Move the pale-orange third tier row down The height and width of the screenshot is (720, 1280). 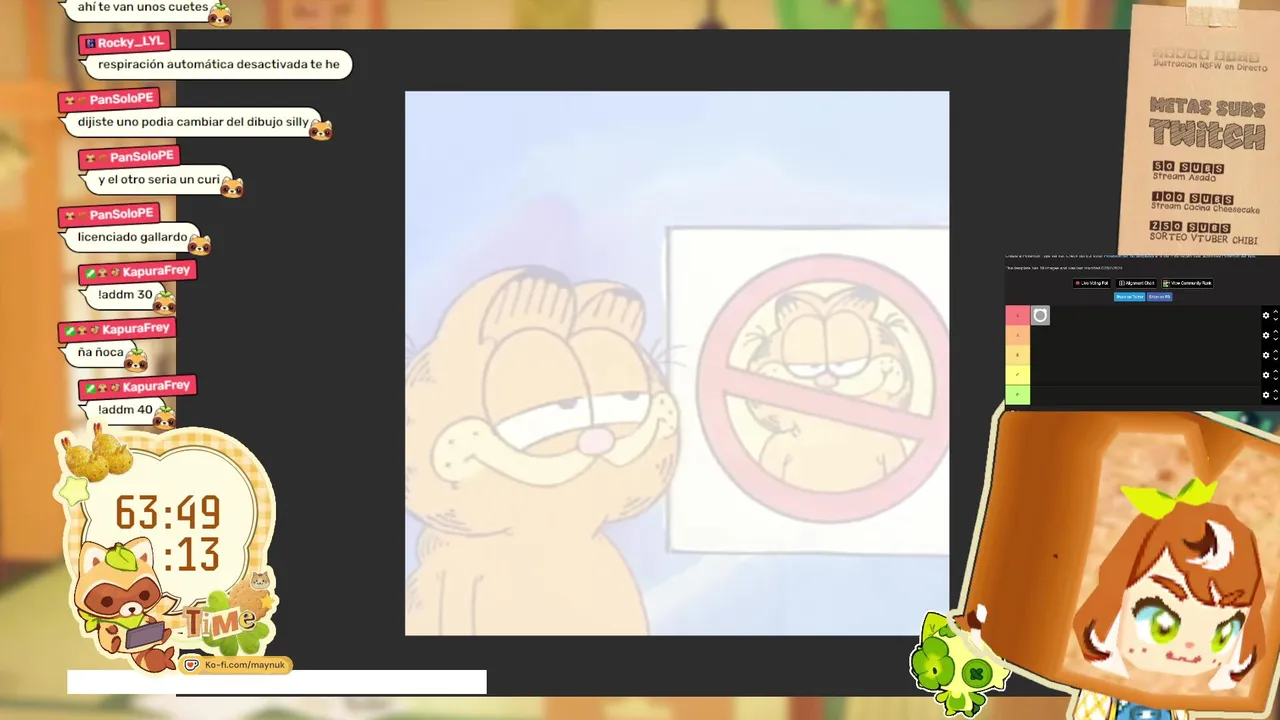point(1276,359)
